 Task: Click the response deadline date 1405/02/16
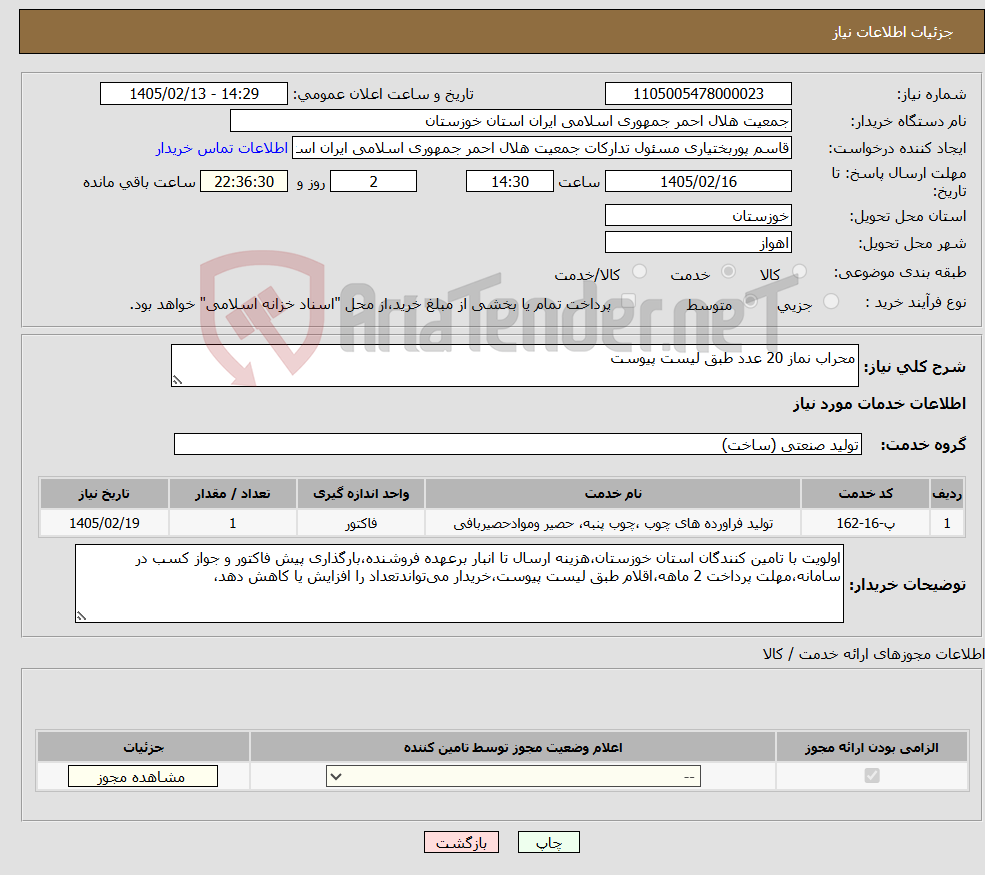[x=698, y=182]
